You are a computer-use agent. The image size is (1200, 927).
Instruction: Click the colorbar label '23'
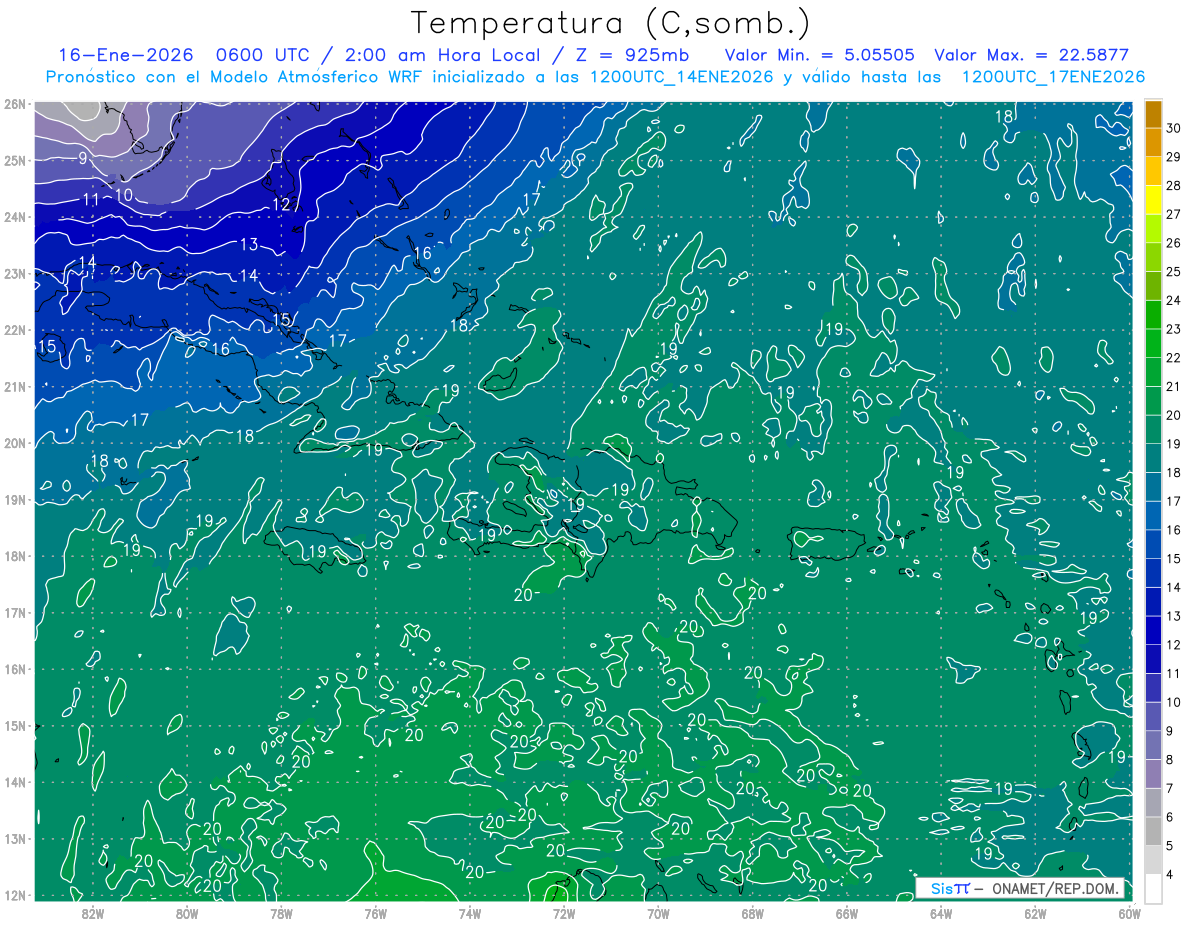pos(1173,329)
